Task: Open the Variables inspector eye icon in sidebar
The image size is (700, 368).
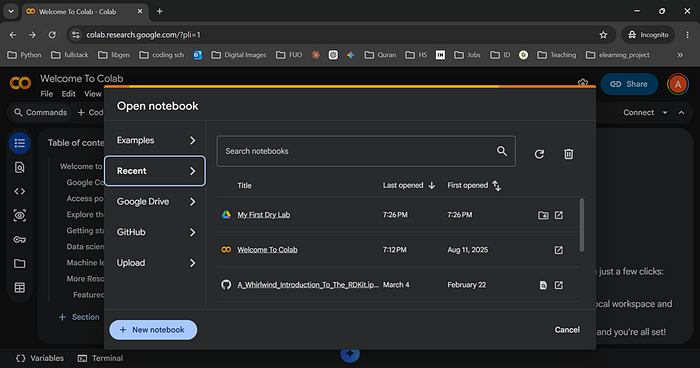Action: [x=20, y=216]
